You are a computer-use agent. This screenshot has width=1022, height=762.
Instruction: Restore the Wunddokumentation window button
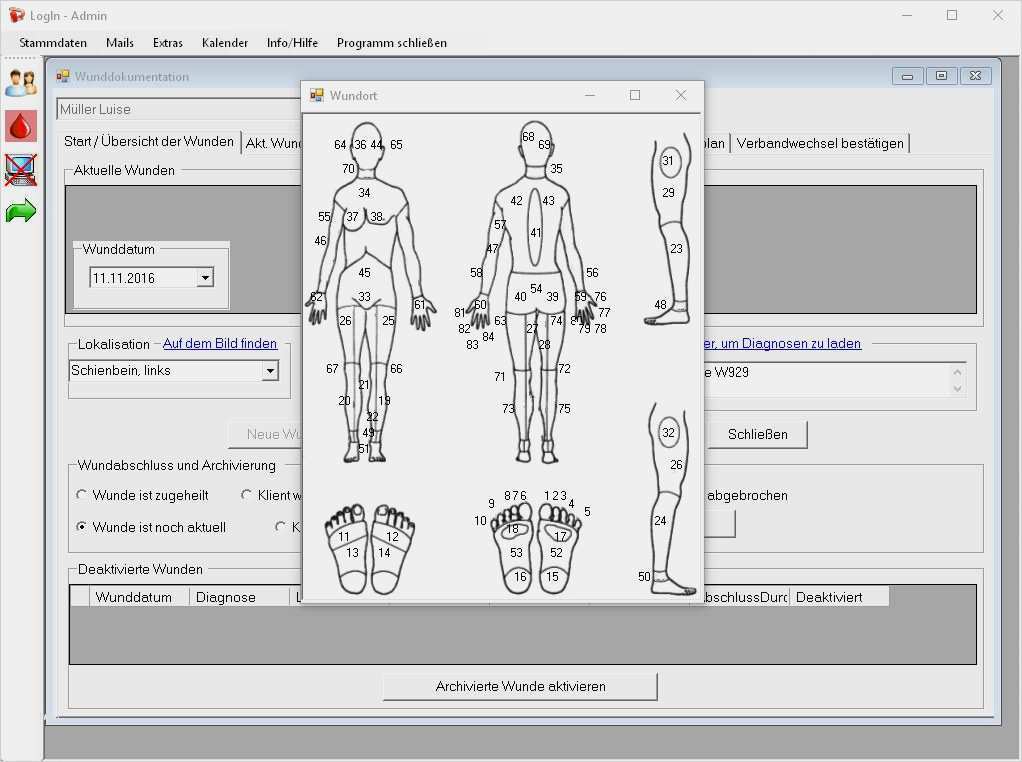pos(941,76)
